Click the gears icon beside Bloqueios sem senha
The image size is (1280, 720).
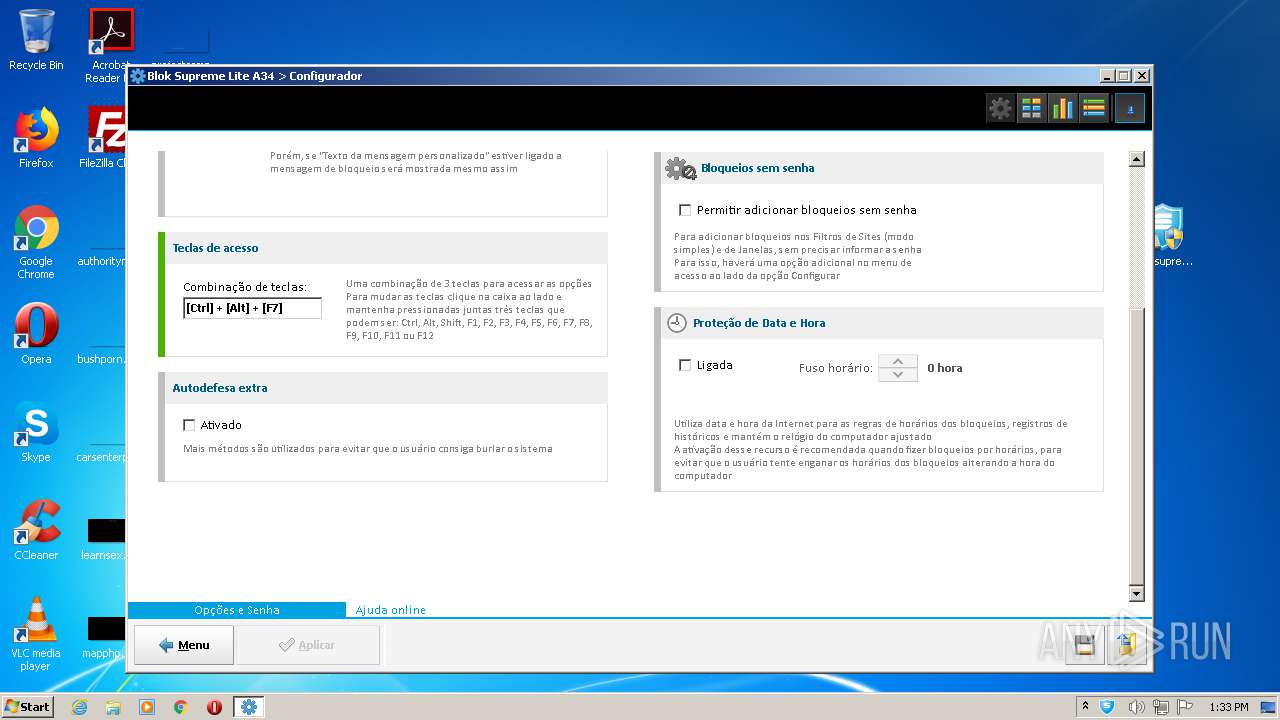coord(681,168)
